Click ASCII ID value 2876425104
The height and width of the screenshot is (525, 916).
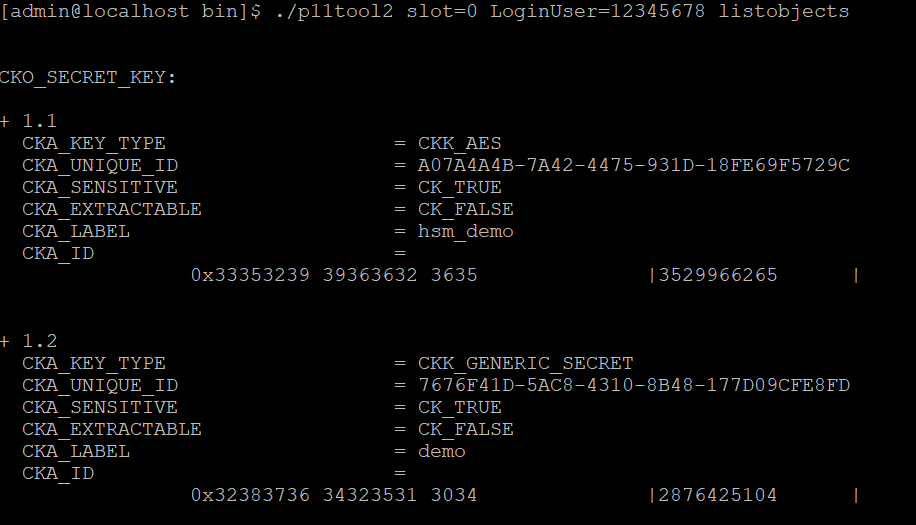(718, 495)
